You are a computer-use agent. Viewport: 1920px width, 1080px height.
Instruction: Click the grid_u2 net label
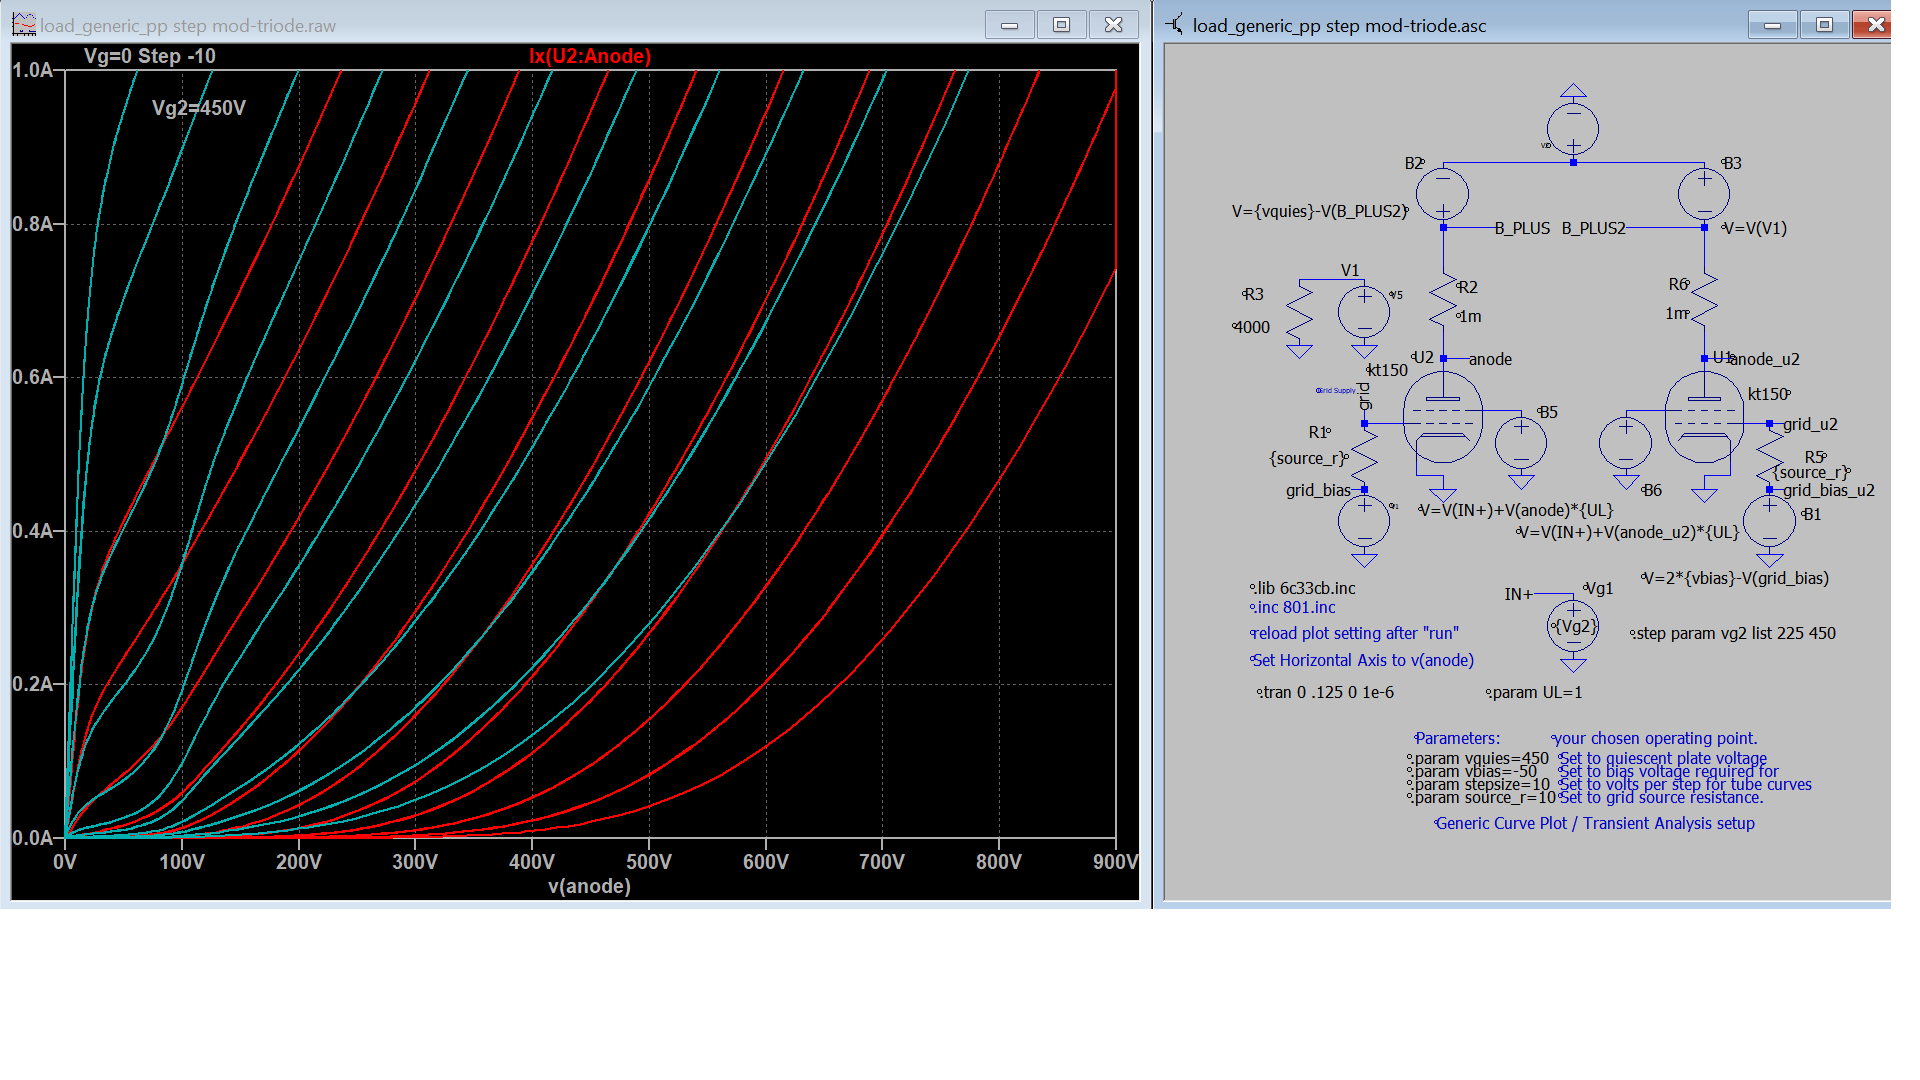click(1810, 424)
